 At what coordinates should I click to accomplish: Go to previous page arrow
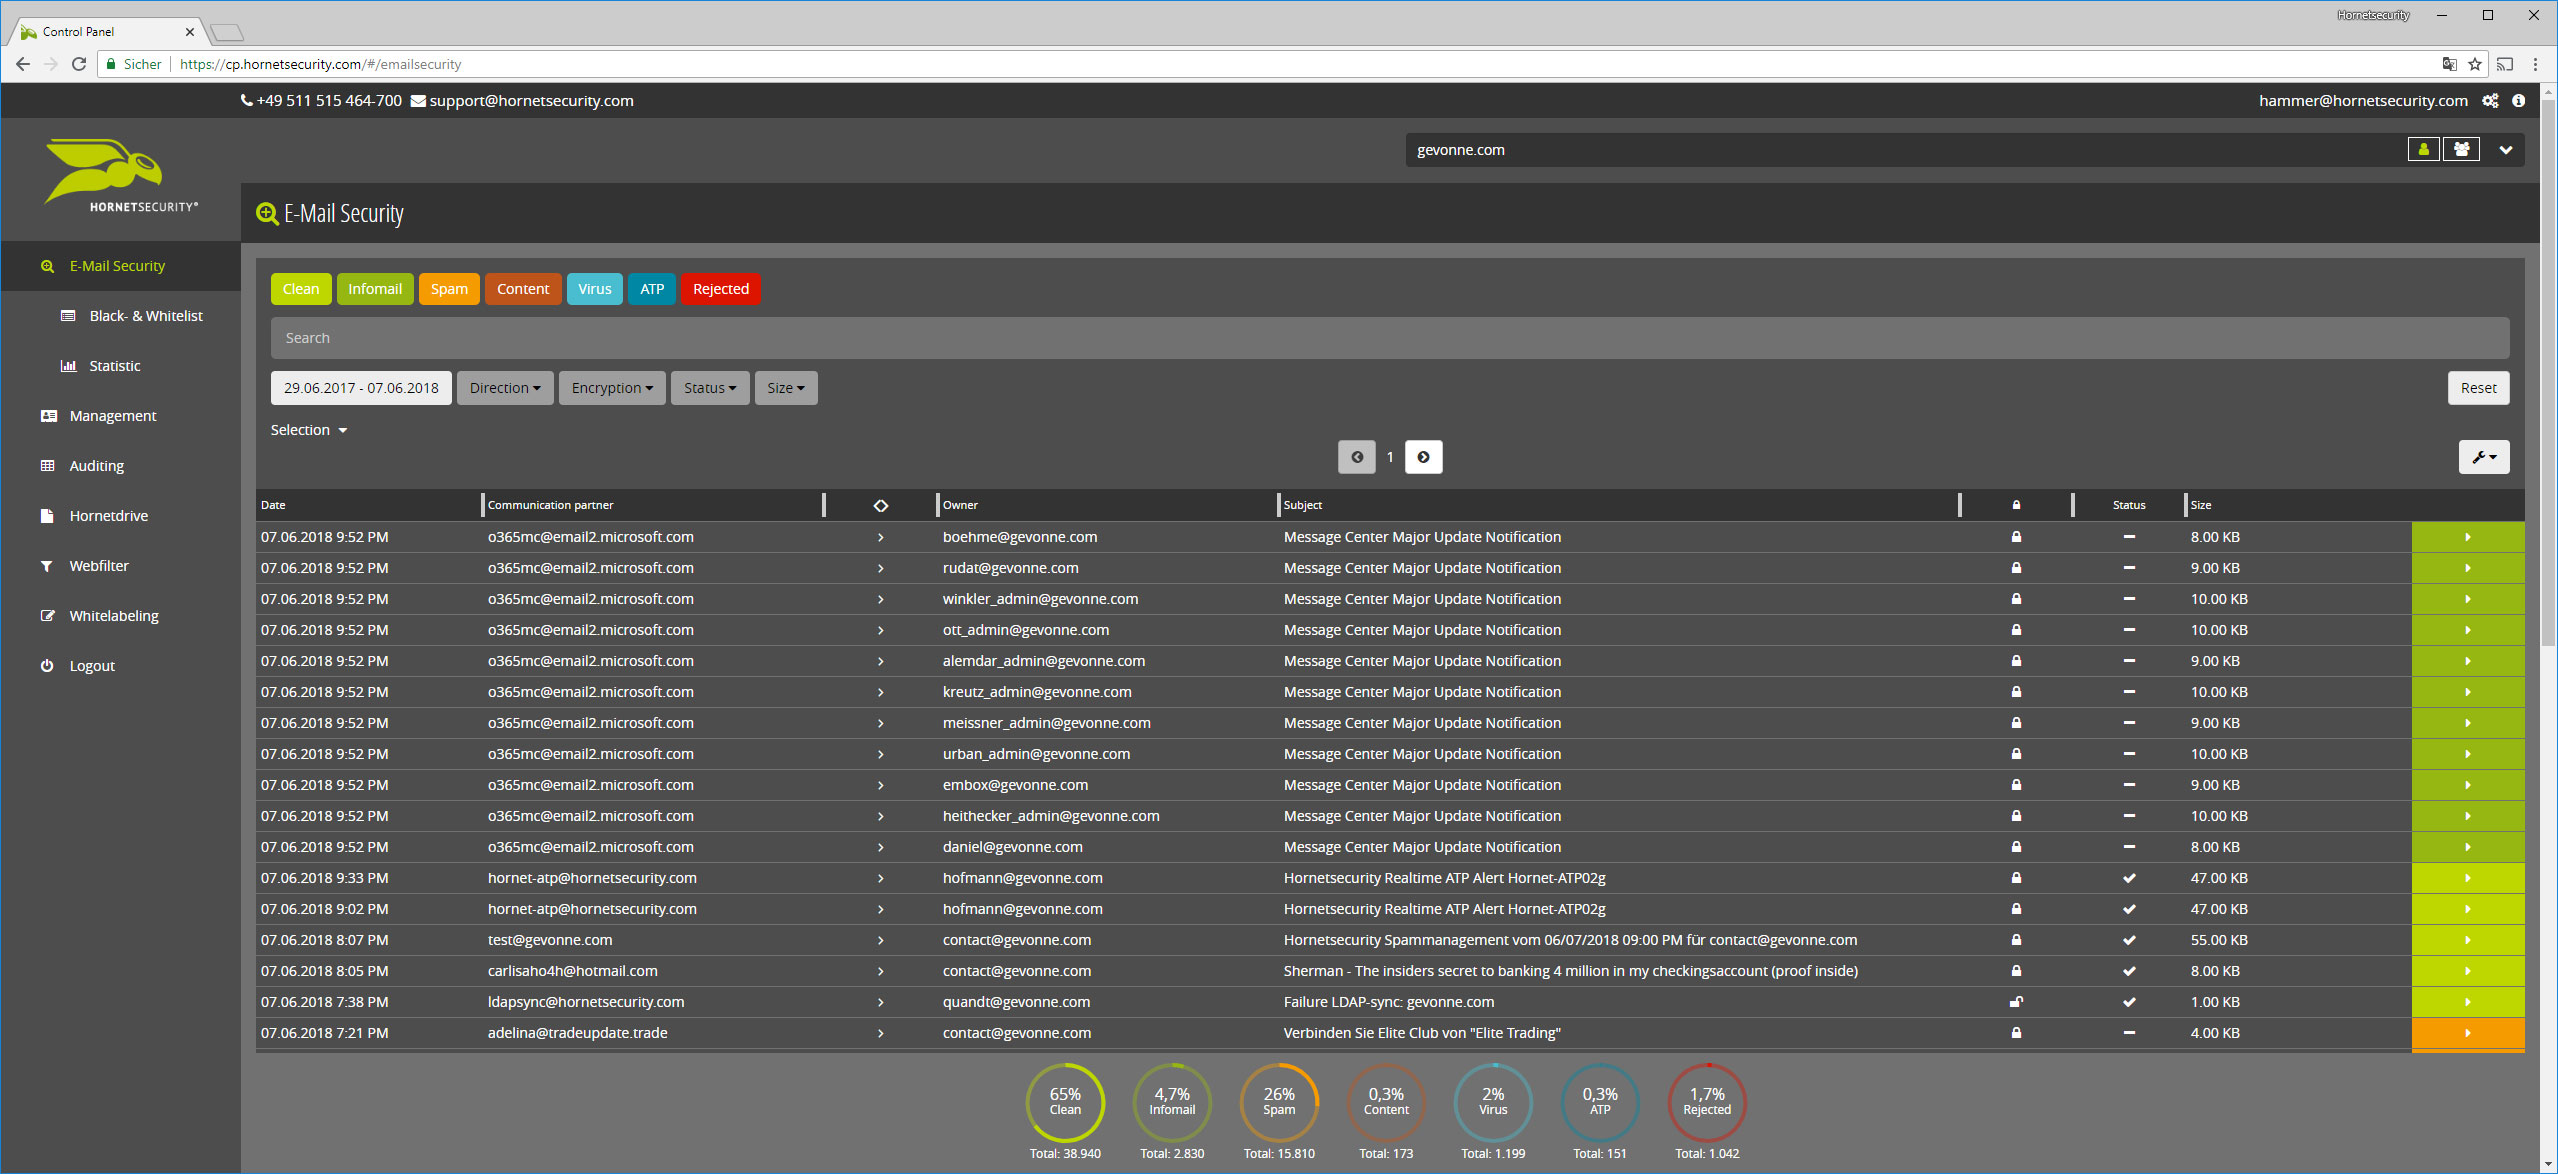[x=1356, y=457]
